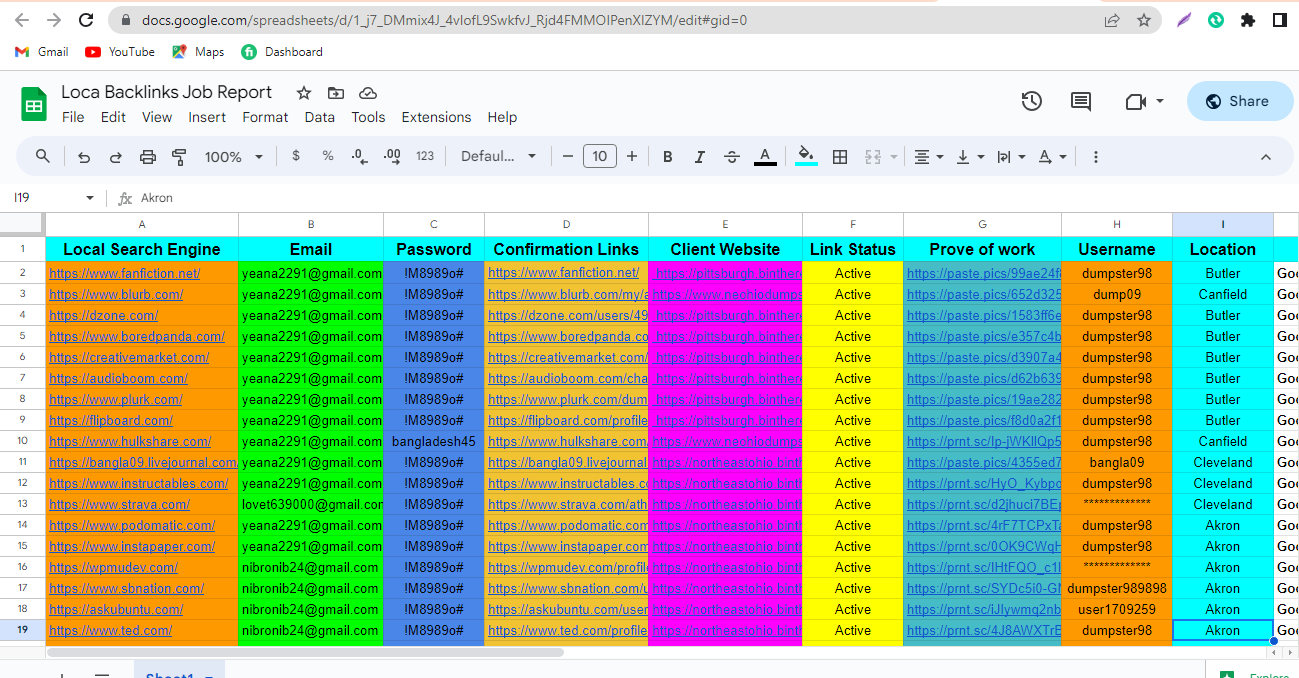
Task: Select the Link Status header cell
Action: (853, 249)
